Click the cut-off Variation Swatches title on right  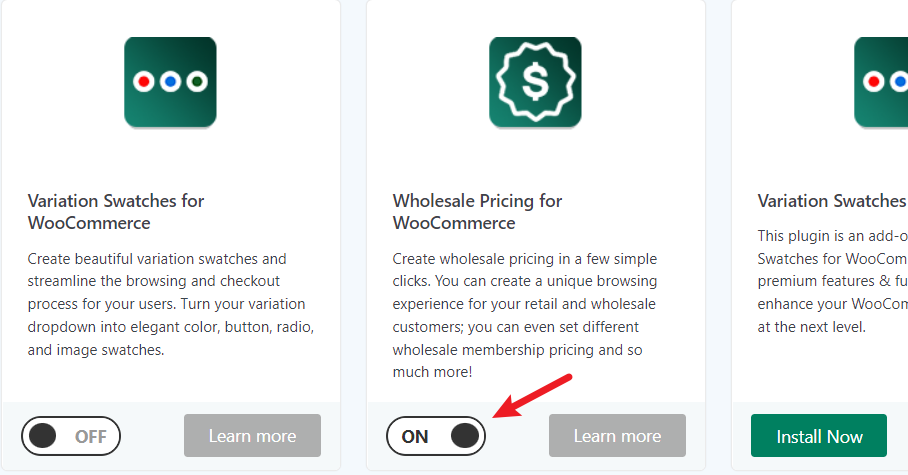click(x=832, y=201)
